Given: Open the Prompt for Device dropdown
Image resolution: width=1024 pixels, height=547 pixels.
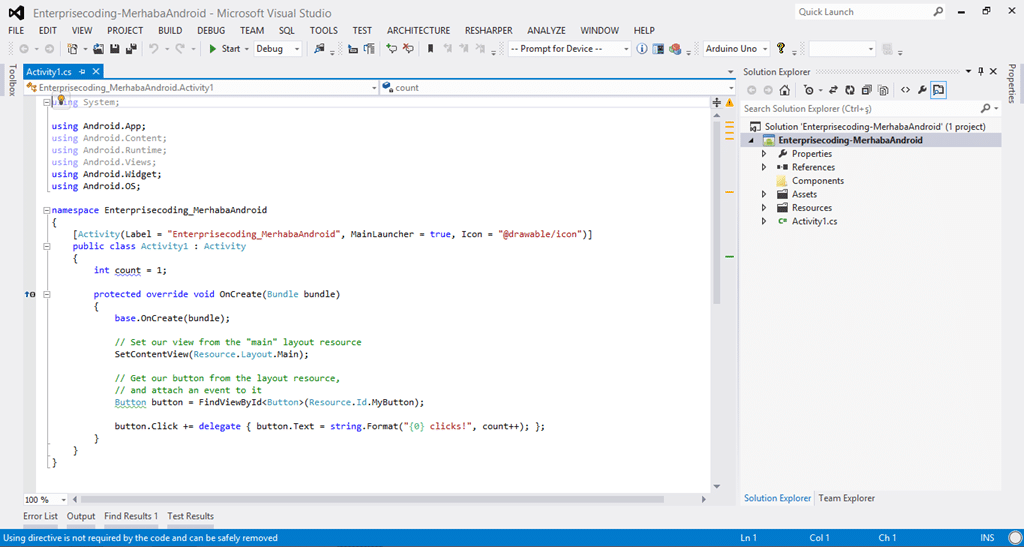Looking at the screenshot, I should pyautogui.click(x=569, y=49).
